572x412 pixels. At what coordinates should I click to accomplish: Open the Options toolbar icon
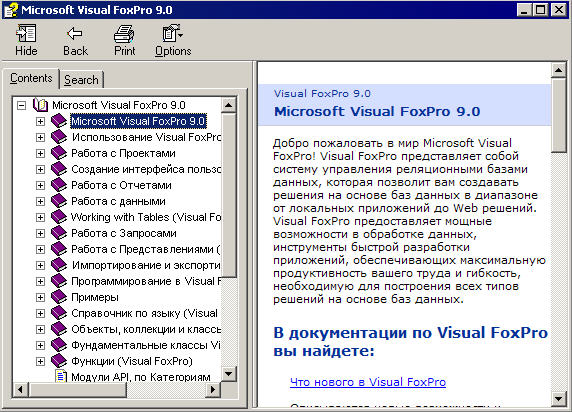tap(173, 34)
